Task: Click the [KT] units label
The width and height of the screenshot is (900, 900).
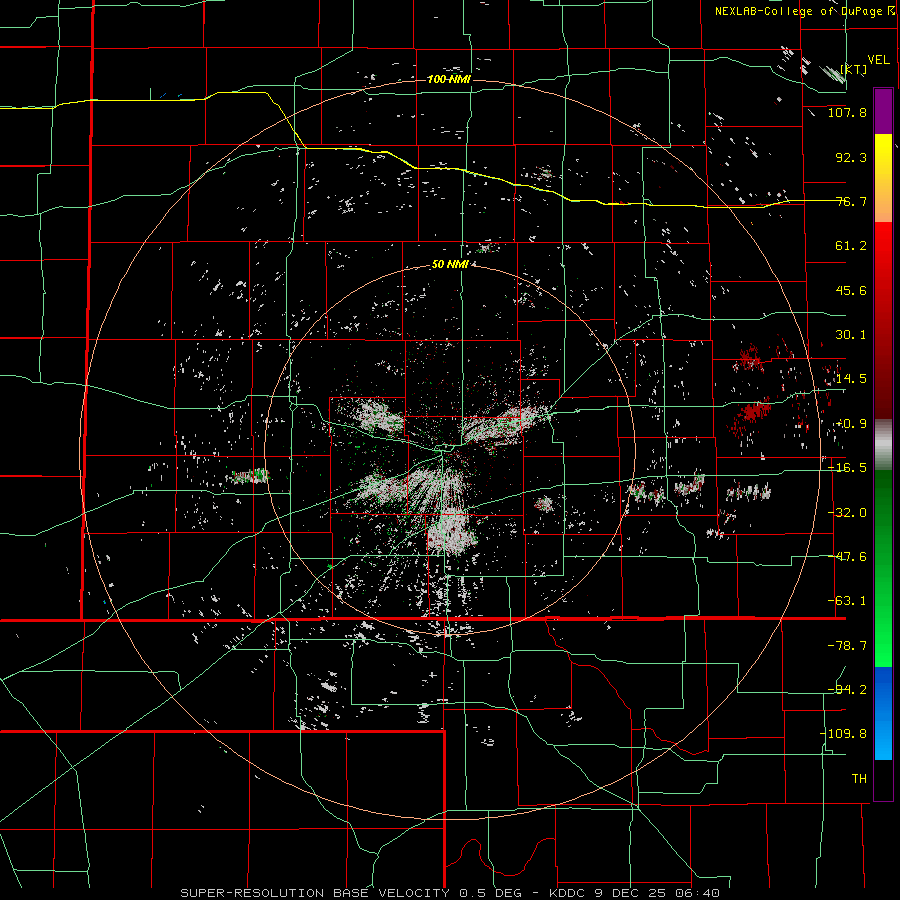Action: click(854, 69)
